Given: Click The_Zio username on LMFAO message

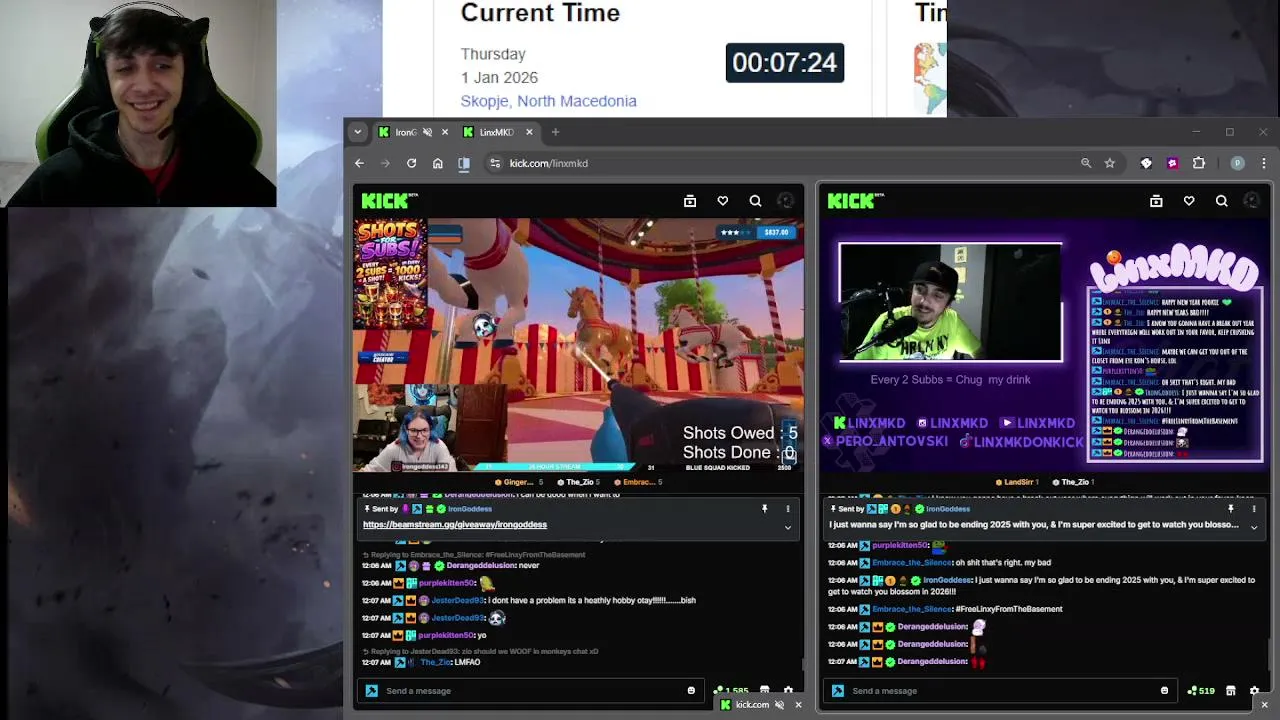Looking at the screenshot, I should coord(436,662).
